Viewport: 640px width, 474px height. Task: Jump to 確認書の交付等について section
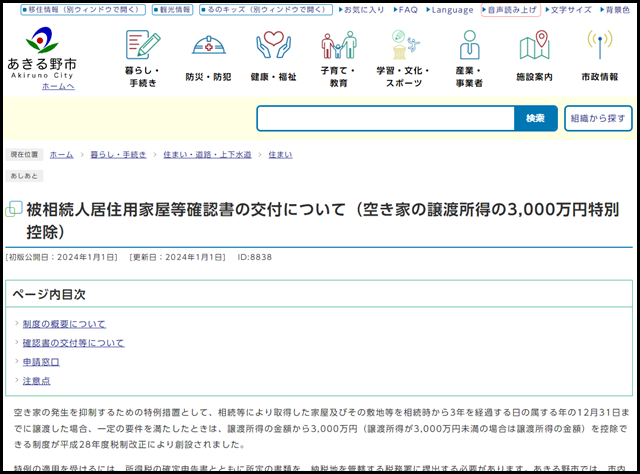coord(73,343)
